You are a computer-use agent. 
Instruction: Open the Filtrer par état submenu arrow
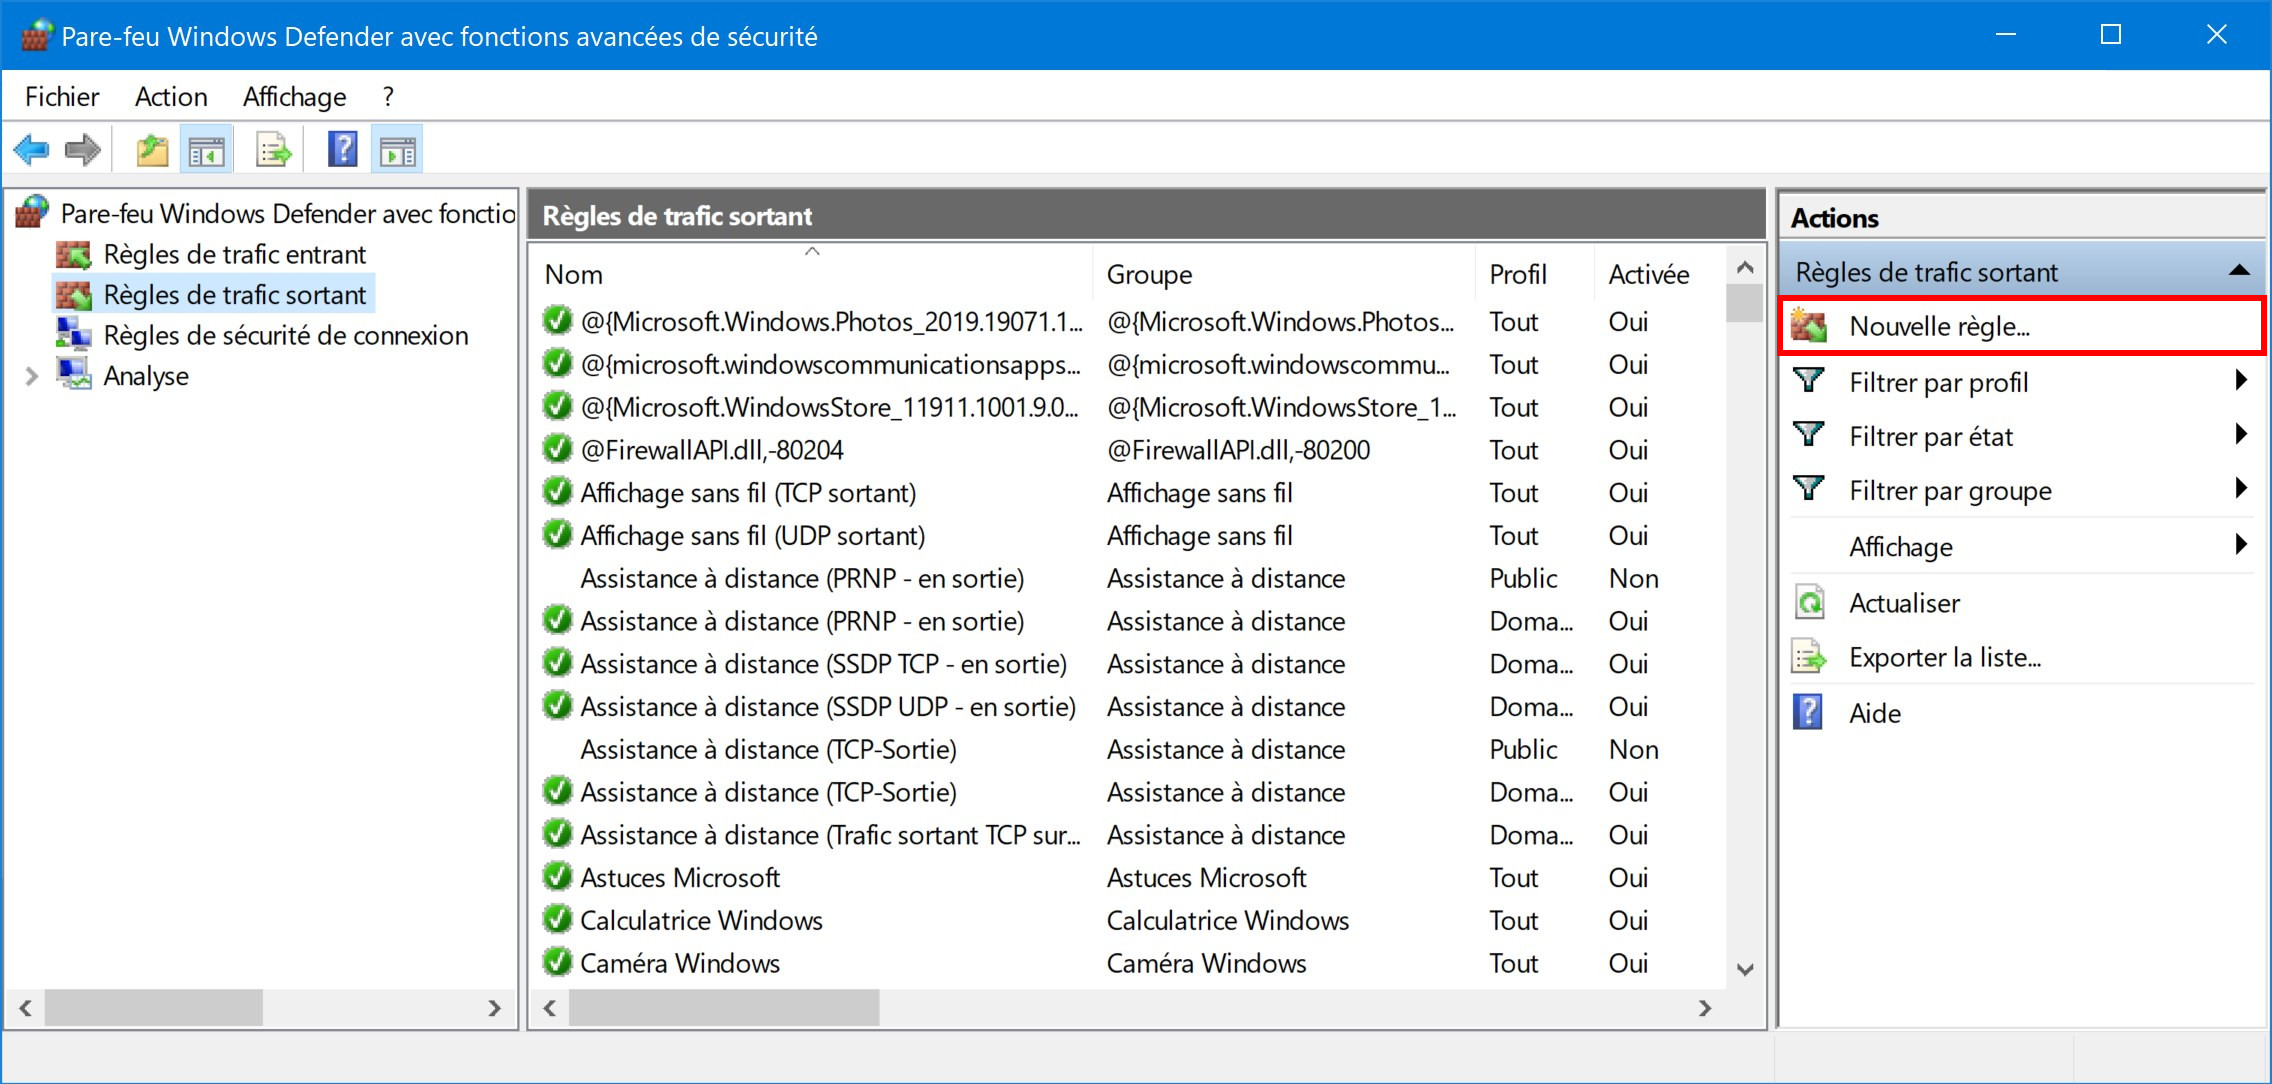tap(2241, 435)
